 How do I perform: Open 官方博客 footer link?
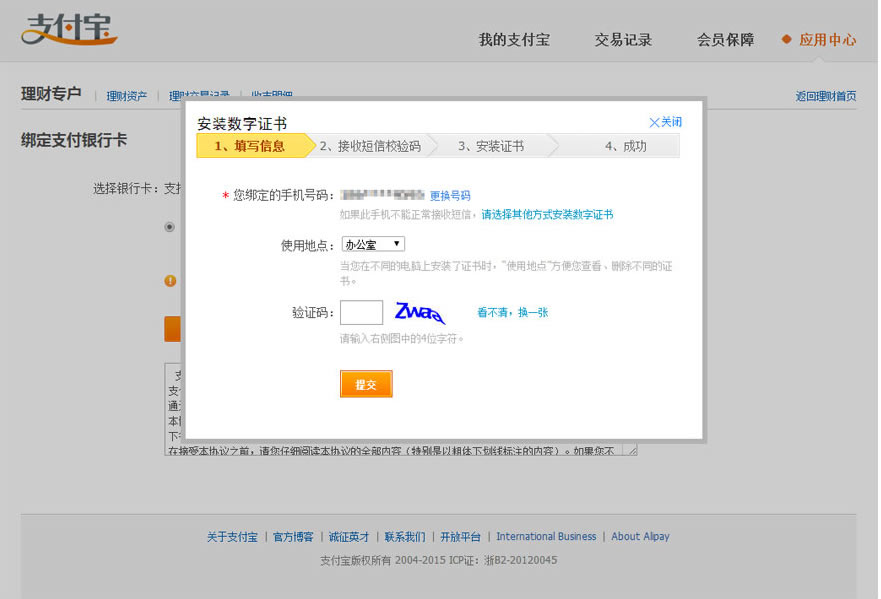[293, 537]
